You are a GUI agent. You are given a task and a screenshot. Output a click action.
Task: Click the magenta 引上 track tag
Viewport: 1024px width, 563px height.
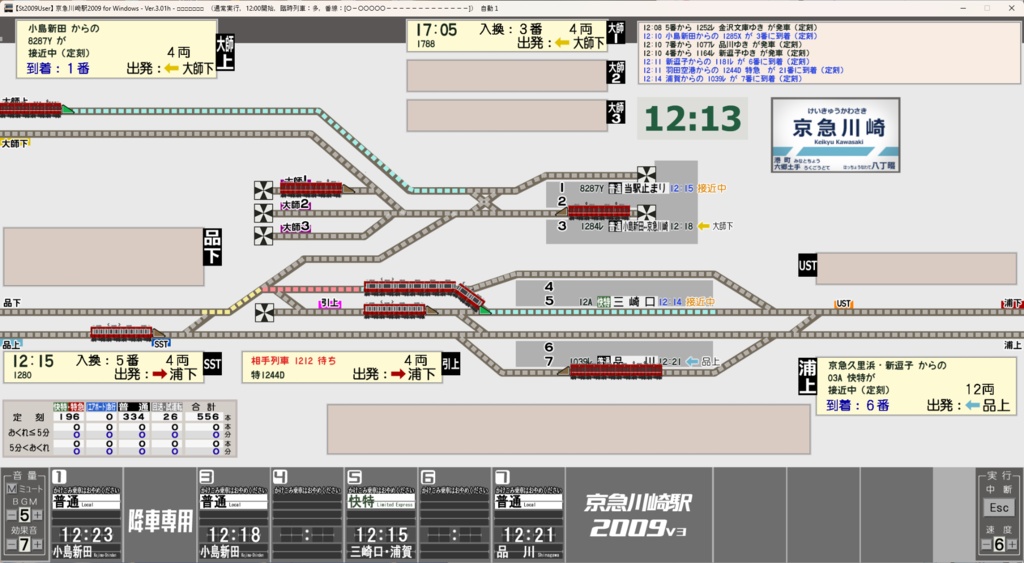point(329,303)
